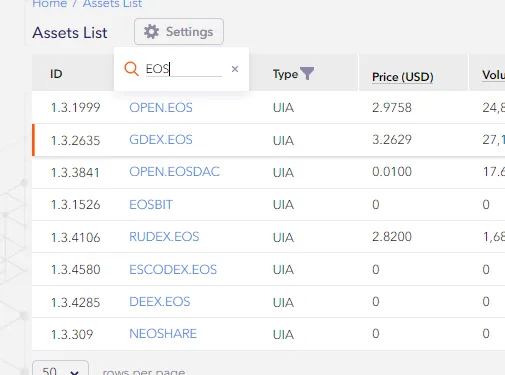Click price value 2.9758
This screenshot has height=375, width=505.
(392, 108)
